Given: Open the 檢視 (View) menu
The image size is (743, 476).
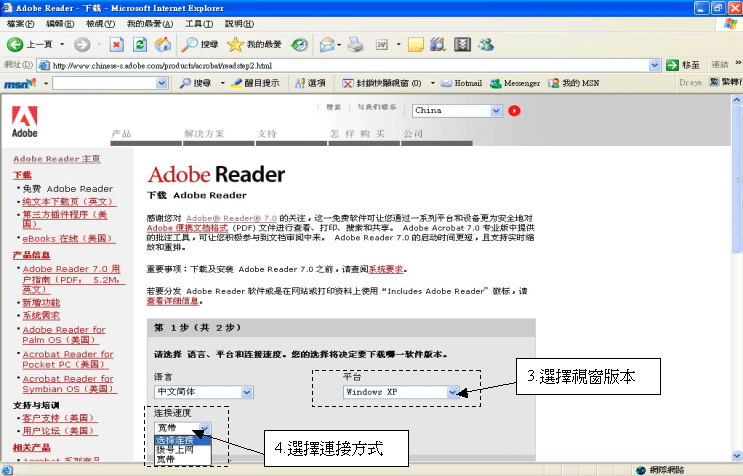Looking at the screenshot, I should 100,24.
